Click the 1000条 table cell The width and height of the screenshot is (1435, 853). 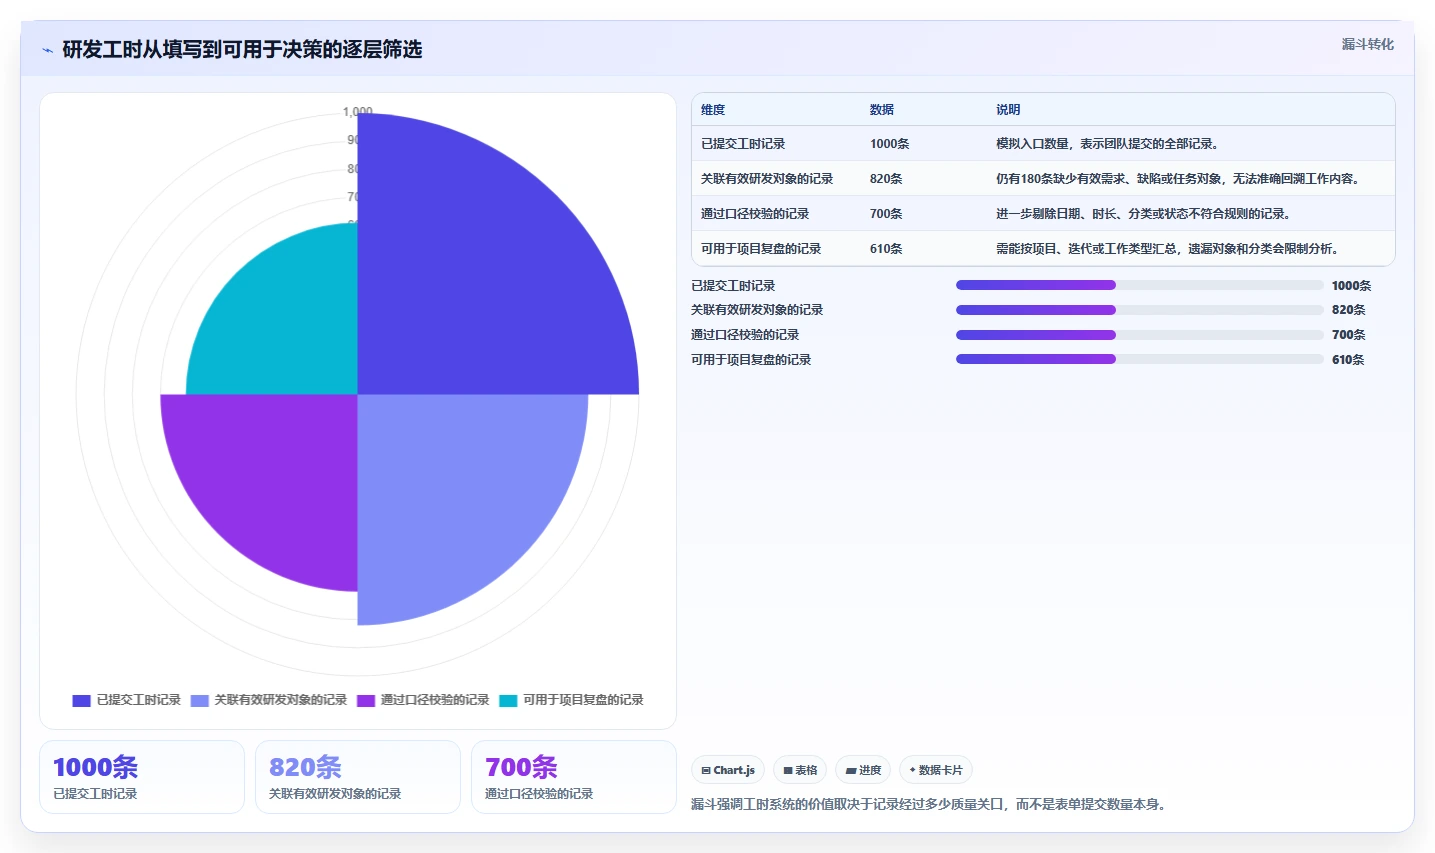tap(889, 144)
